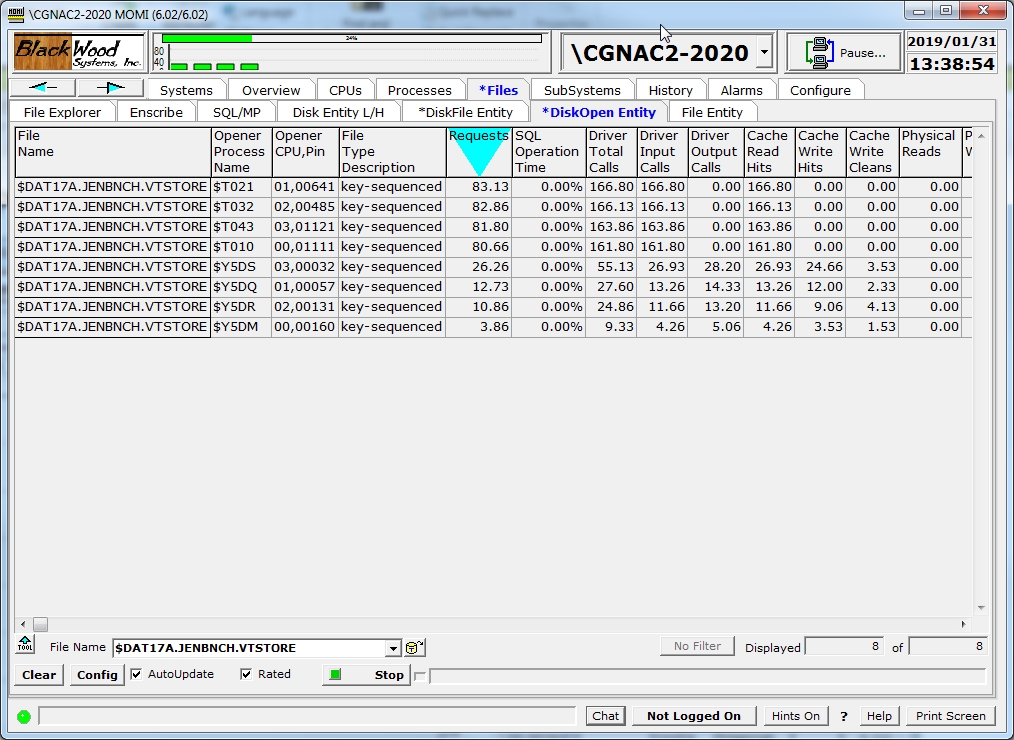Disable the Rated checkbox

coord(246,675)
